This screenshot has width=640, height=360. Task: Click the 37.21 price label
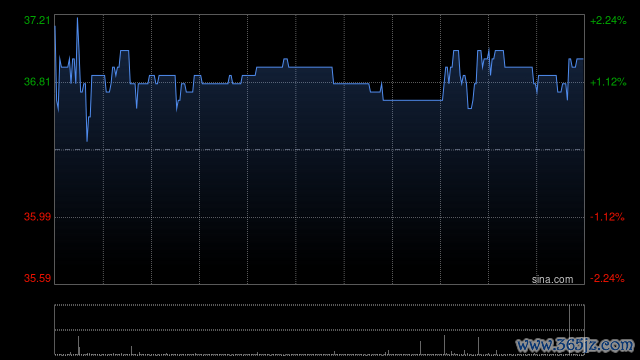click(37, 20)
